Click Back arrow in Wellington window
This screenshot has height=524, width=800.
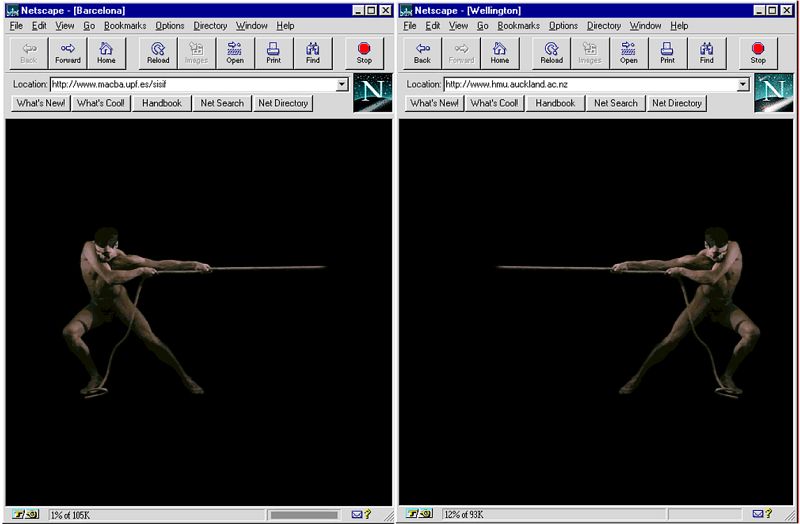[422, 53]
